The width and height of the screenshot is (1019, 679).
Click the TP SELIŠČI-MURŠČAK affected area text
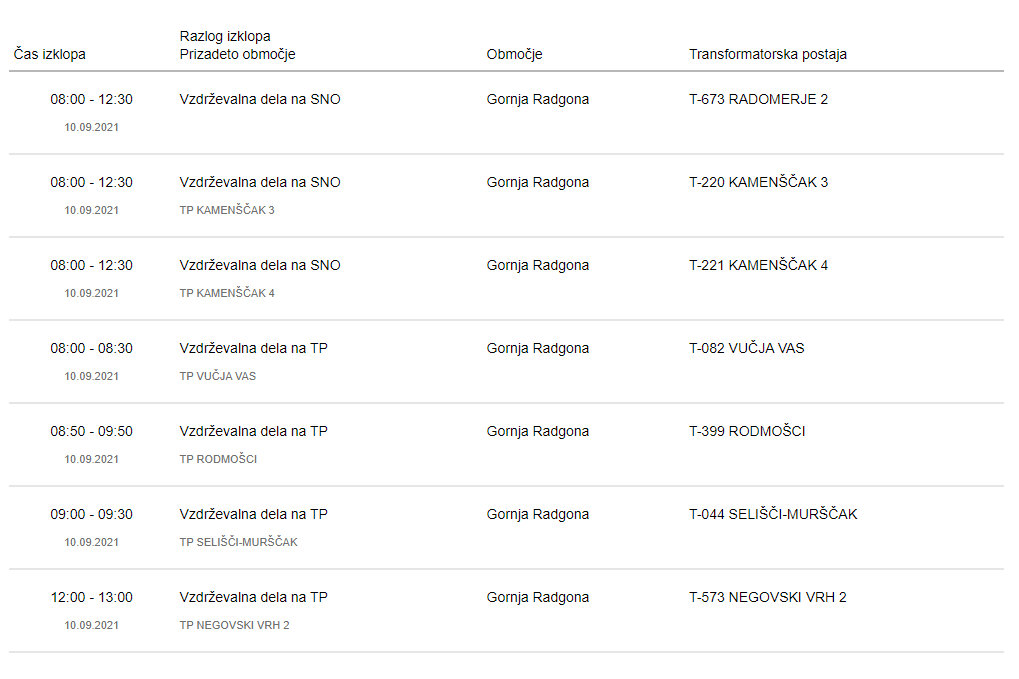coord(239,542)
